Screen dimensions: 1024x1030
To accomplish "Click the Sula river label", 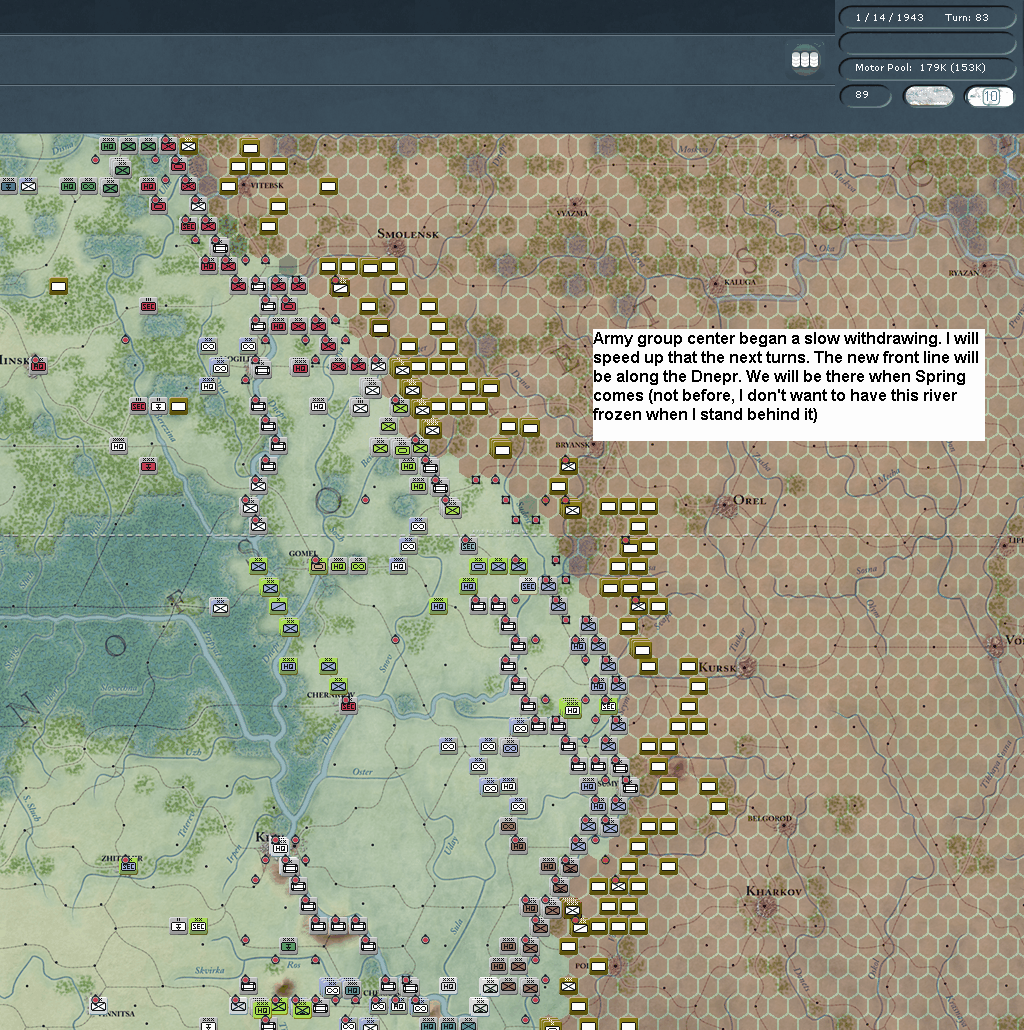I will click(456, 926).
